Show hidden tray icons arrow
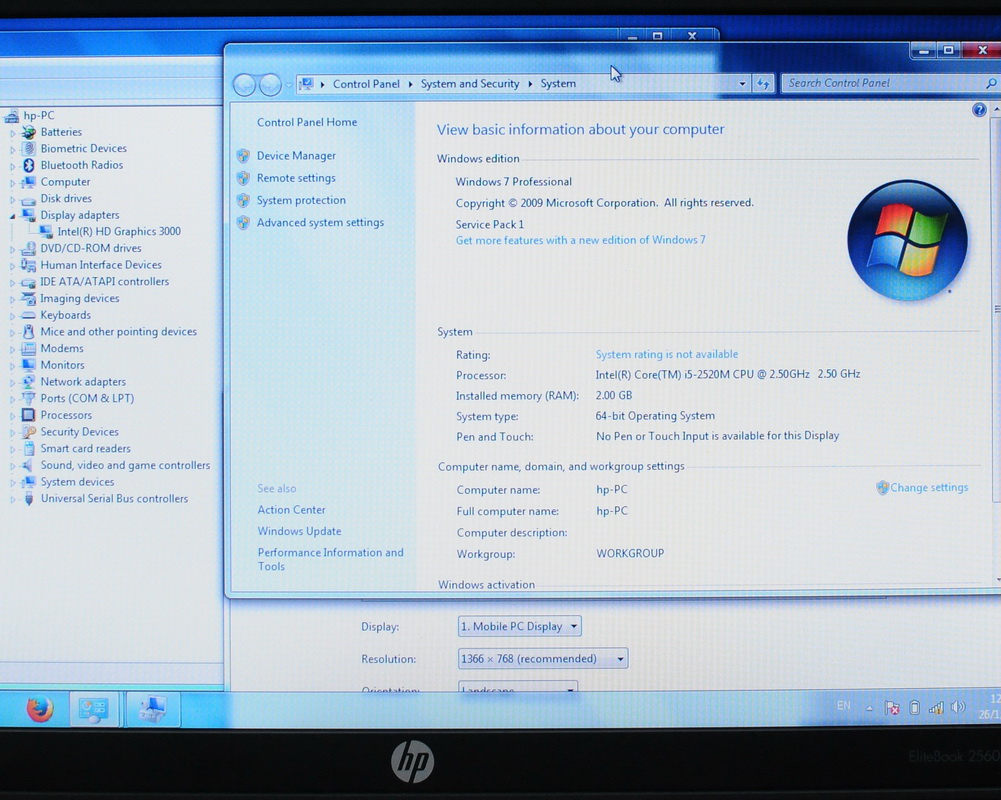 pyautogui.click(x=869, y=708)
